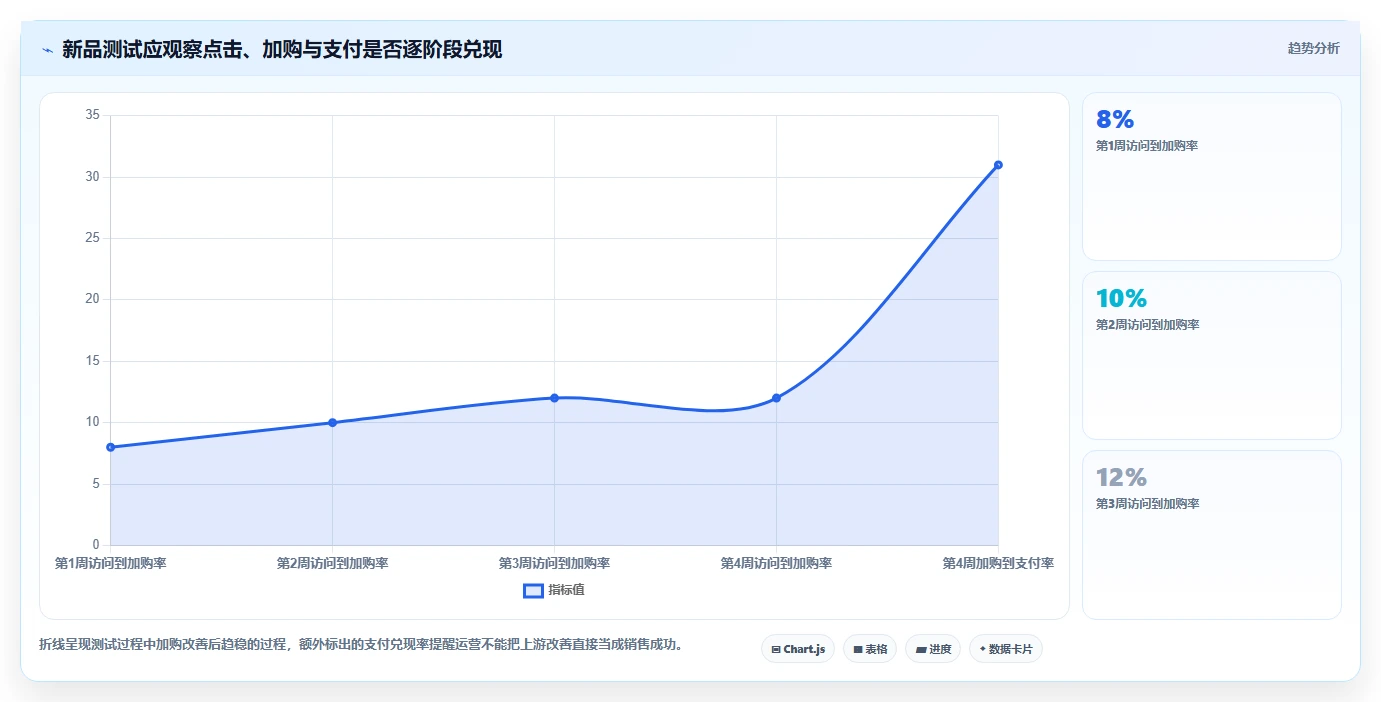The height and width of the screenshot is (702, 1381).
Task: Select the 第3周访问到加购率 data point on the line
Action: coord(554,398)
